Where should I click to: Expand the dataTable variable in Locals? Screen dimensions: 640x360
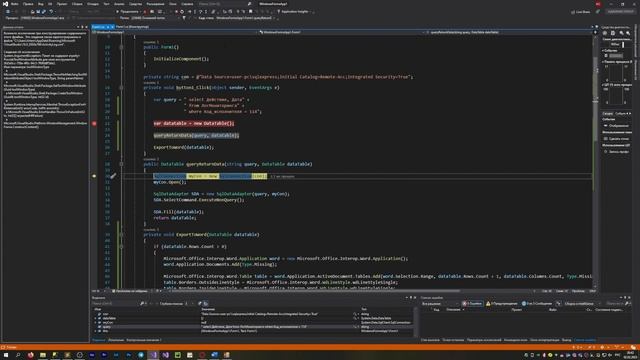96,318
